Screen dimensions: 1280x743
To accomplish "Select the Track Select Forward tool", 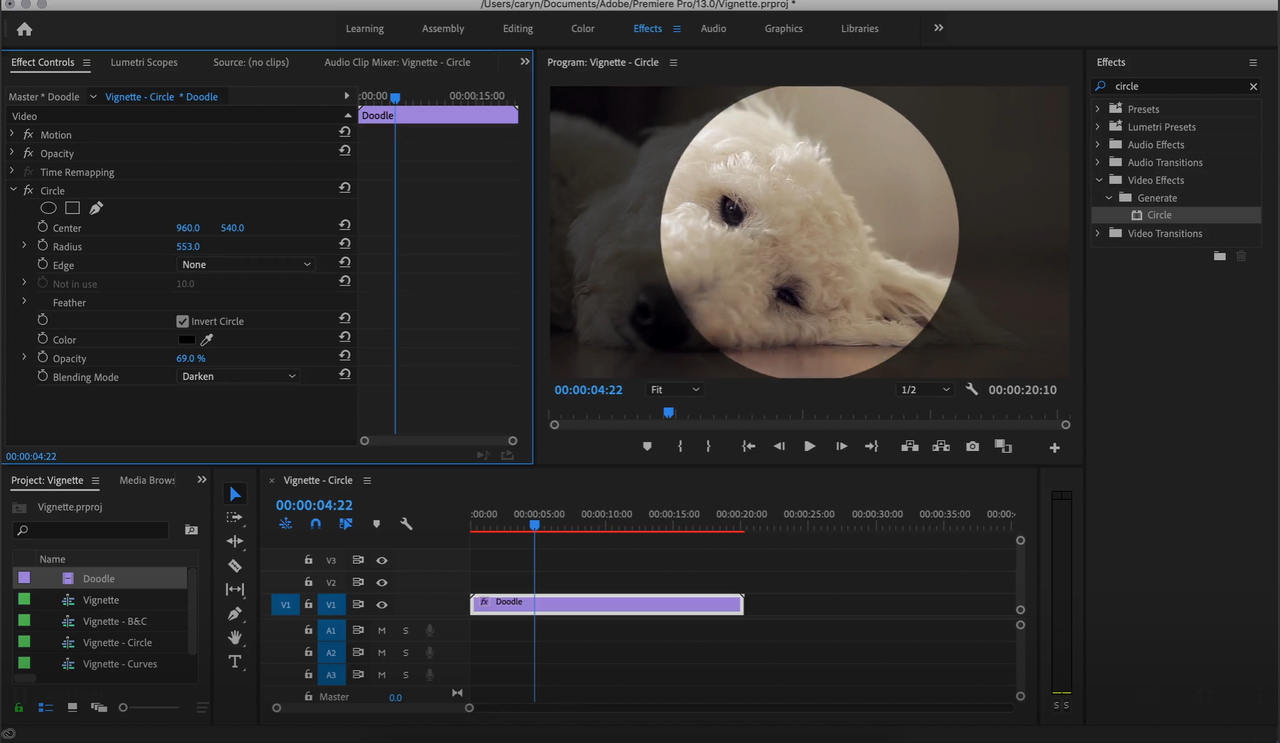I will 235,518.
